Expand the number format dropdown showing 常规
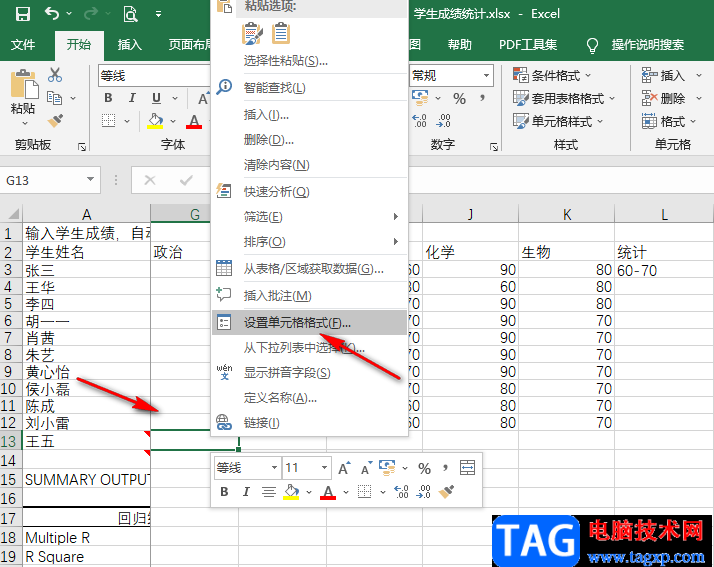 pos(486,75)
